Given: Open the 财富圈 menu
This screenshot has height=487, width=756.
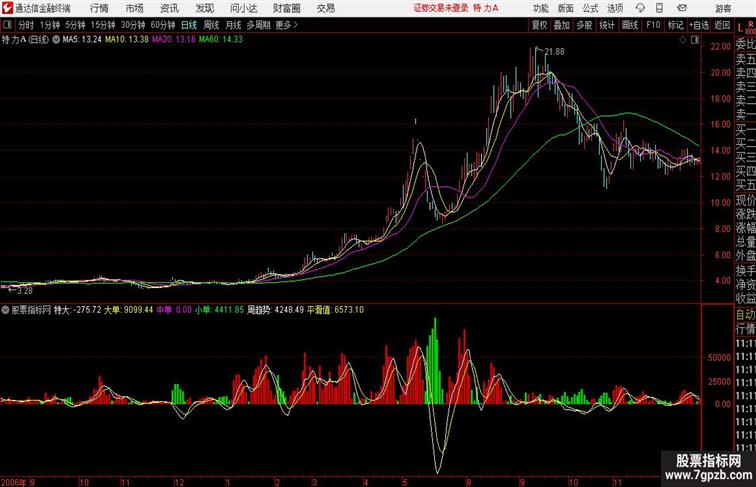Looking at the screenshot, I should 286,8.
